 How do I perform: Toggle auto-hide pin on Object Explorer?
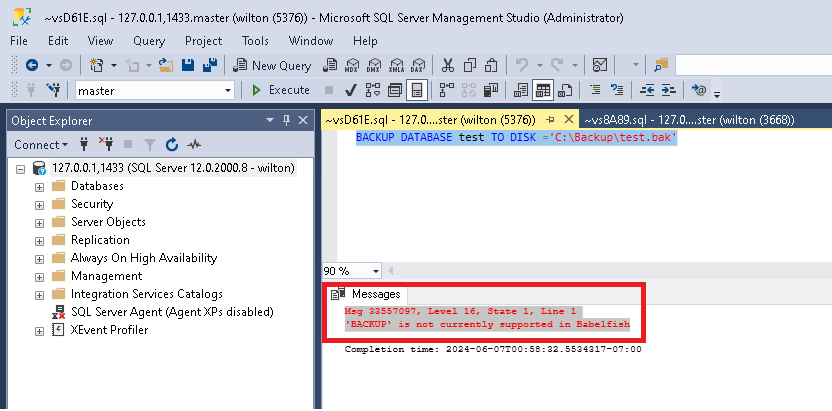pyautogui.click(x=287, y=120)
